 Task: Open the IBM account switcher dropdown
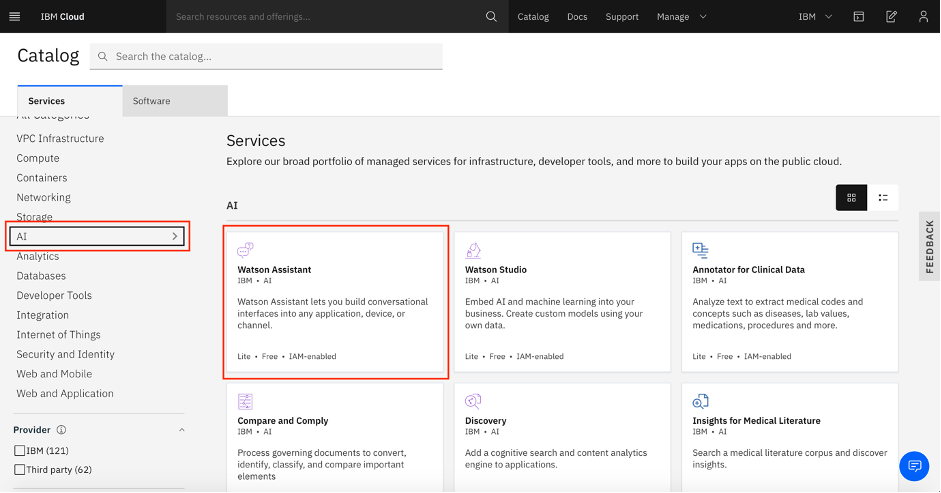point(815,16)
